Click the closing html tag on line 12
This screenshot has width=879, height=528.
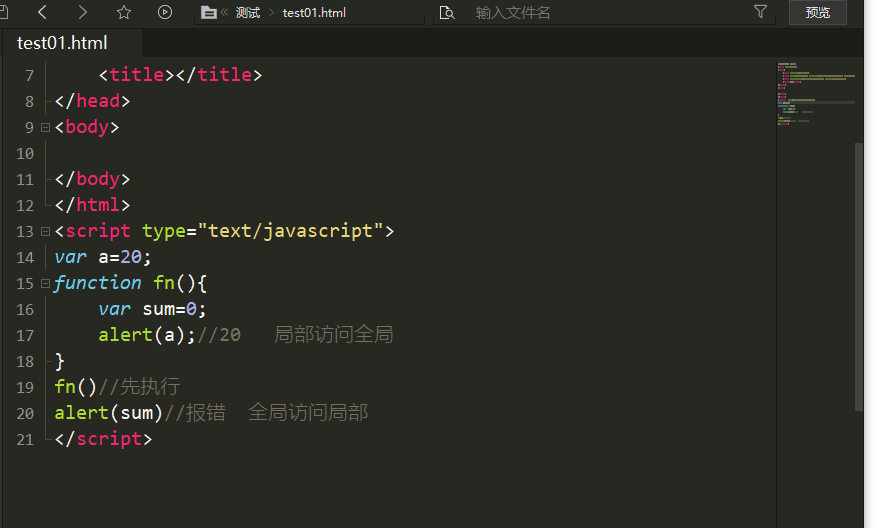[x=92, y=205]
